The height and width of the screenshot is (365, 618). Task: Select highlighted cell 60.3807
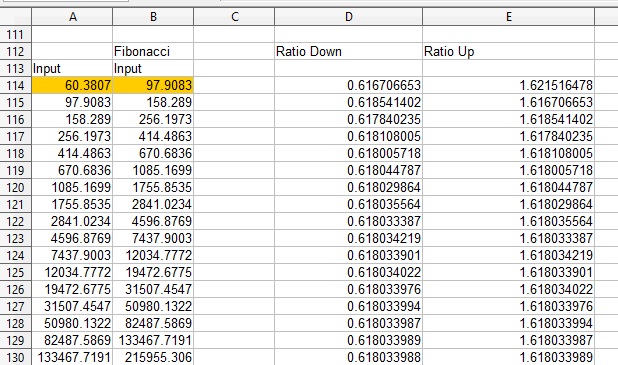(x=72, y=85)
